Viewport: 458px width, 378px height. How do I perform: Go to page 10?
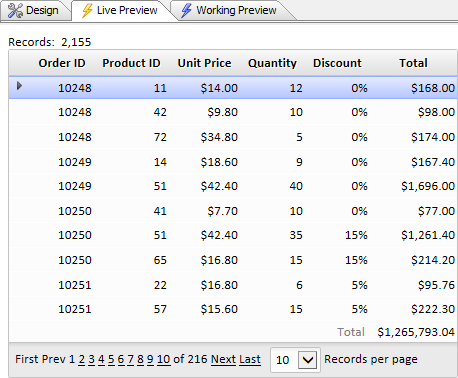coord(163,359)
